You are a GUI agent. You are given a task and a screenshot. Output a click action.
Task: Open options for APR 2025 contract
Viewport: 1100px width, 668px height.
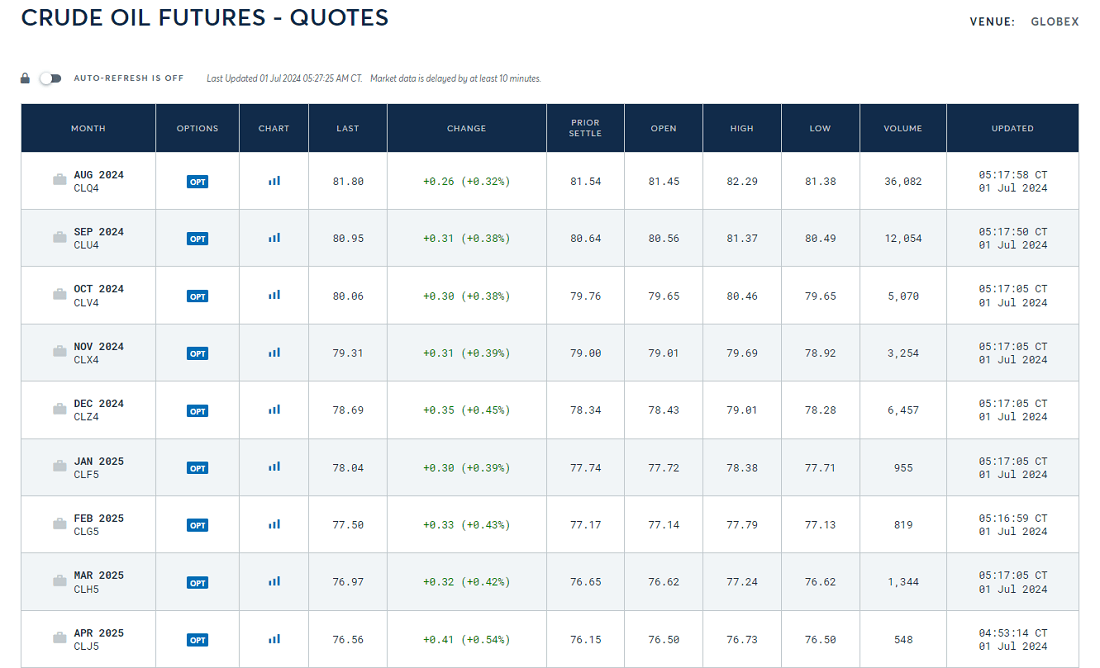[x=198, y=640]
